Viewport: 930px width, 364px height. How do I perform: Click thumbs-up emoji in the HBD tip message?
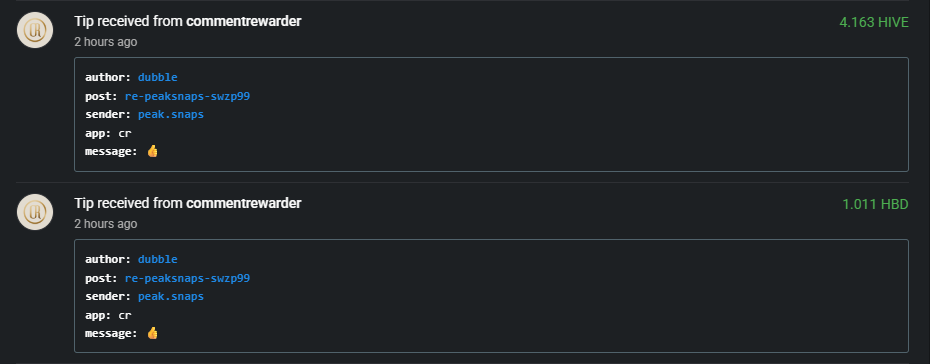tap(152, 333)
